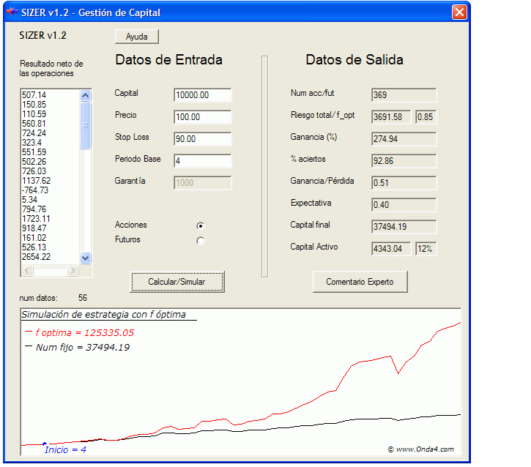Viewport: 531px width, 467px height.
Task: Click the Ganancia/Pérdida output 0.51
Action: (x=404, y=183)
